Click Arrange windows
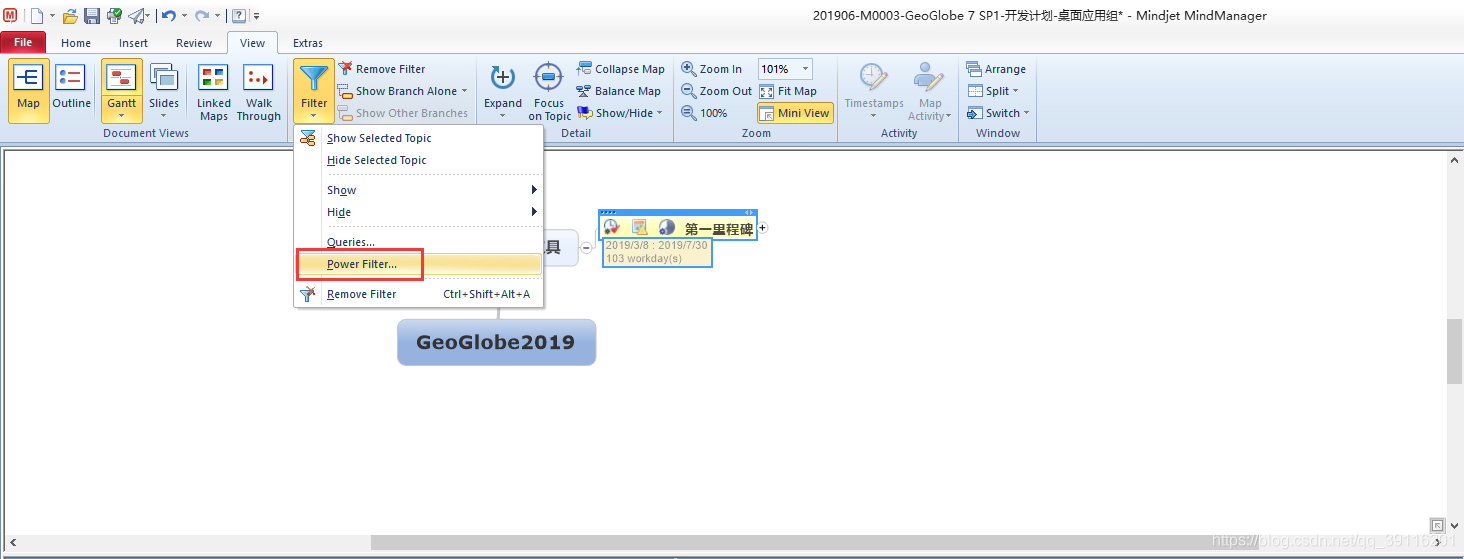Viewport: 1464px width, 559px height. click(996, 69)
